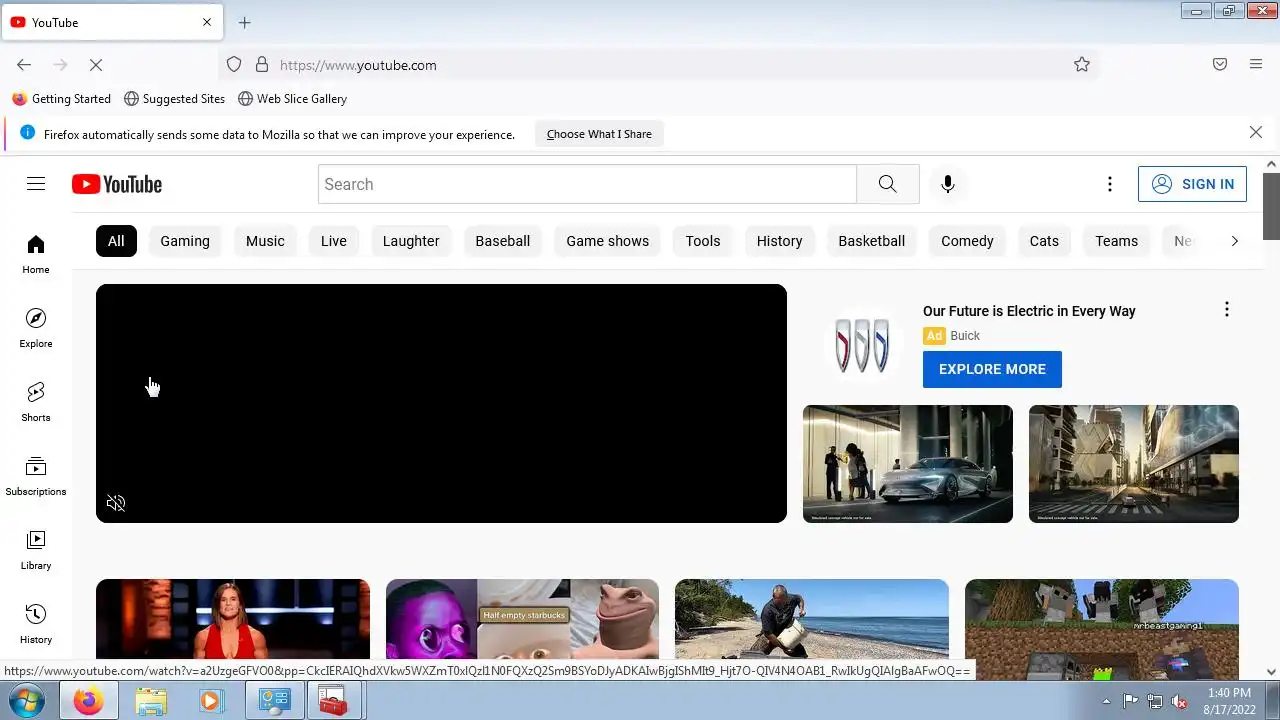
Task: Select the Music filter chip
Action: 265,241
